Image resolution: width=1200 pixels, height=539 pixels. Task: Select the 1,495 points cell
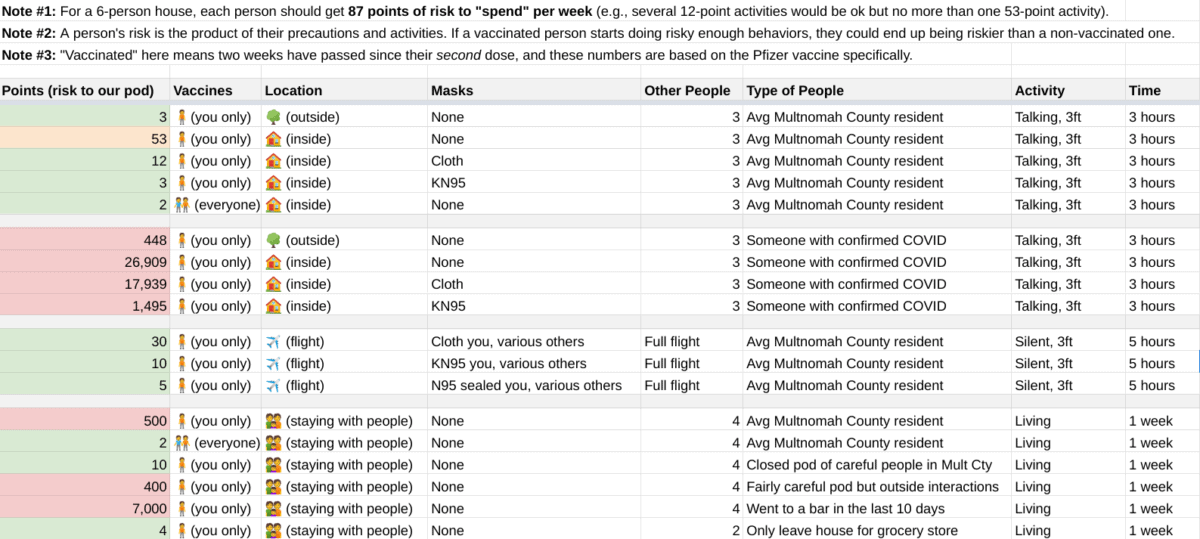coord(85,306)
